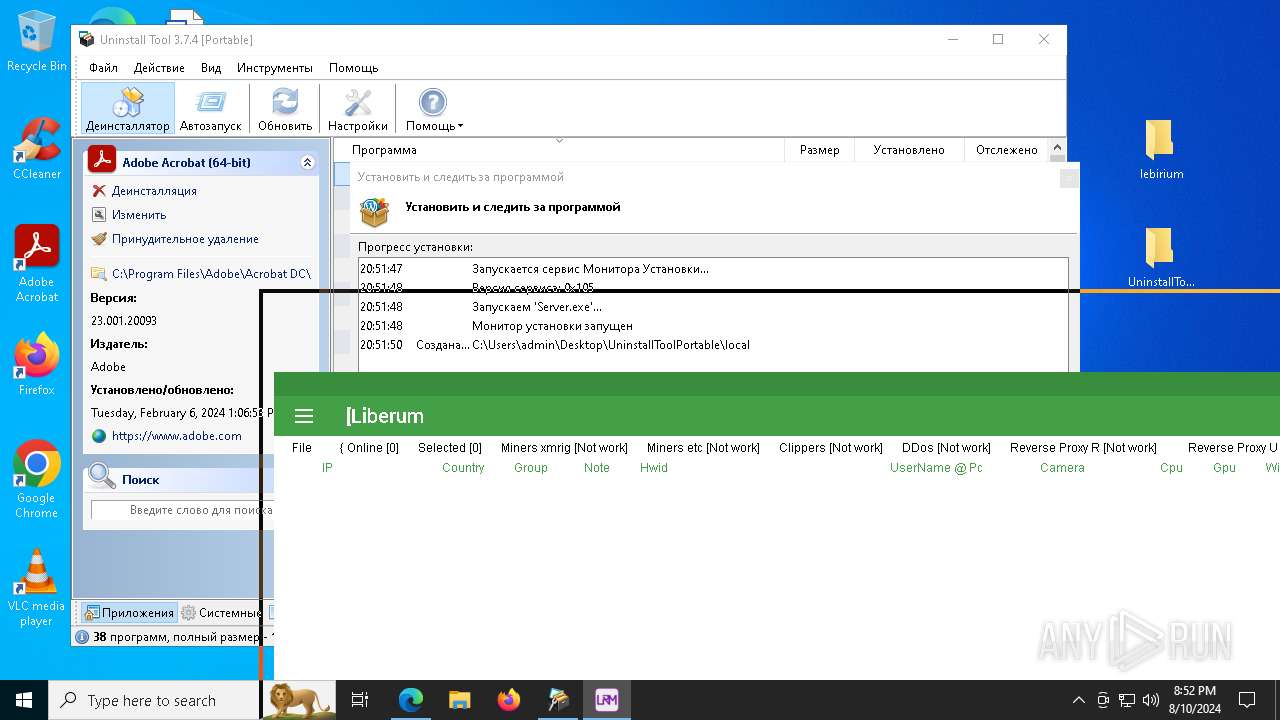Image resolution: width=1280 pixels, height=720 pixels.
Task: Open the Liberum hamburger menu
Action: 305,416
